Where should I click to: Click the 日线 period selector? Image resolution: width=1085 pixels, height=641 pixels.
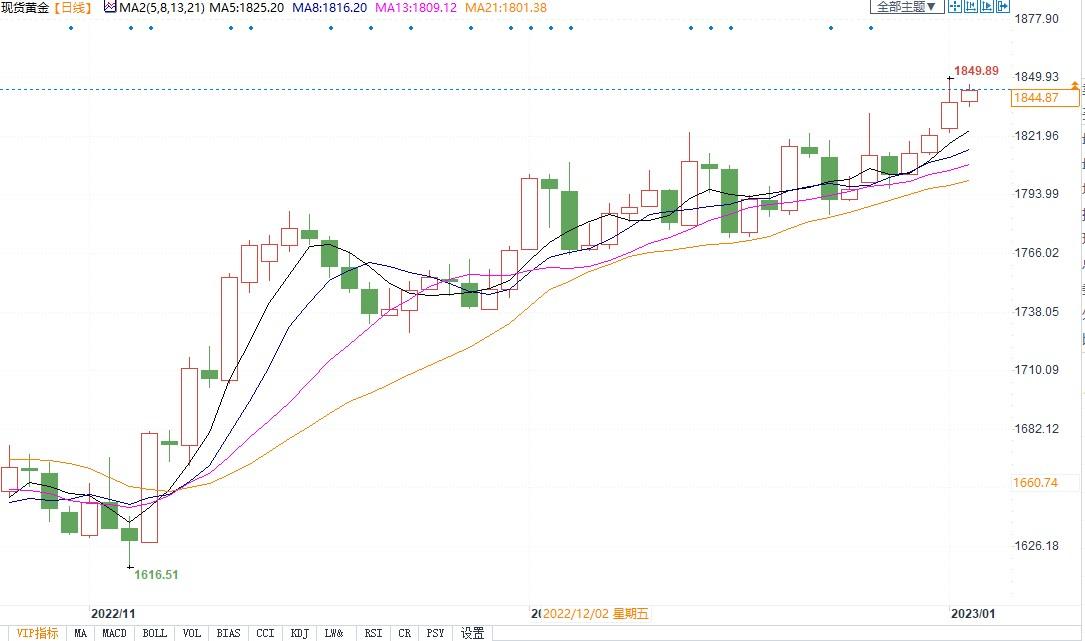coord(72,8)
